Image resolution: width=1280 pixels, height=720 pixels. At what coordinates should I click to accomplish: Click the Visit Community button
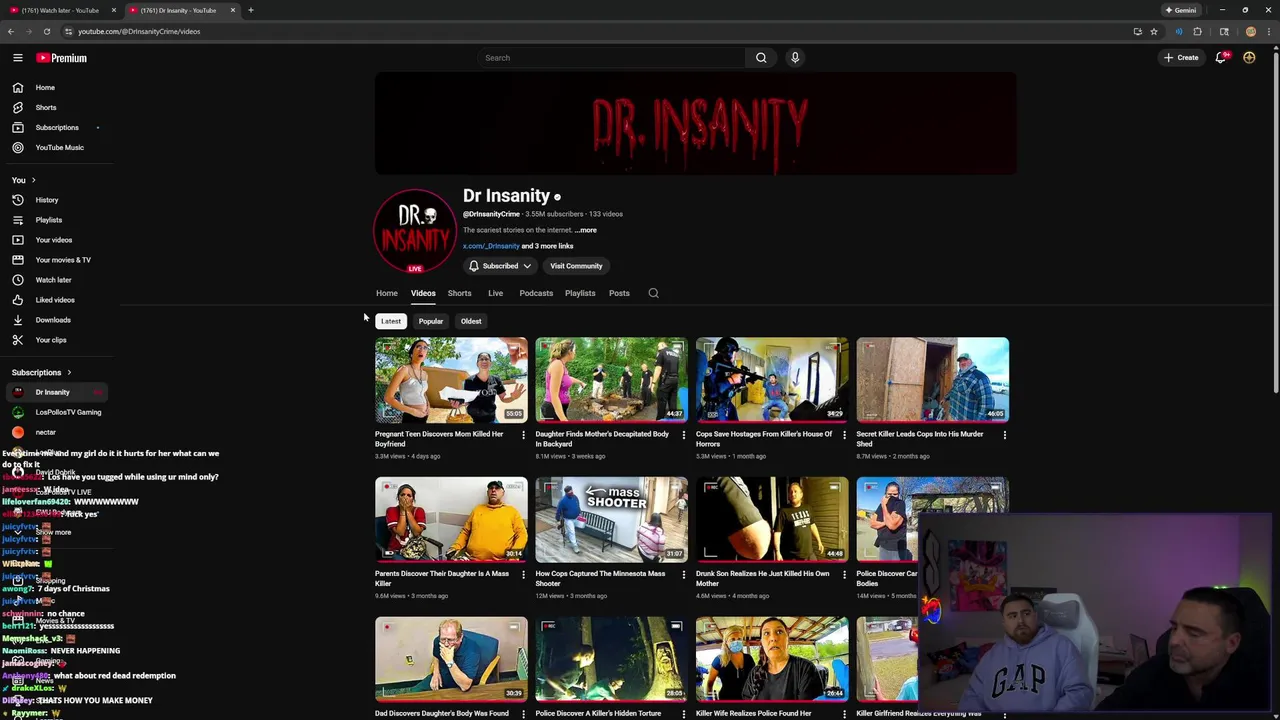pyautogui.click(x=576, y=266)
